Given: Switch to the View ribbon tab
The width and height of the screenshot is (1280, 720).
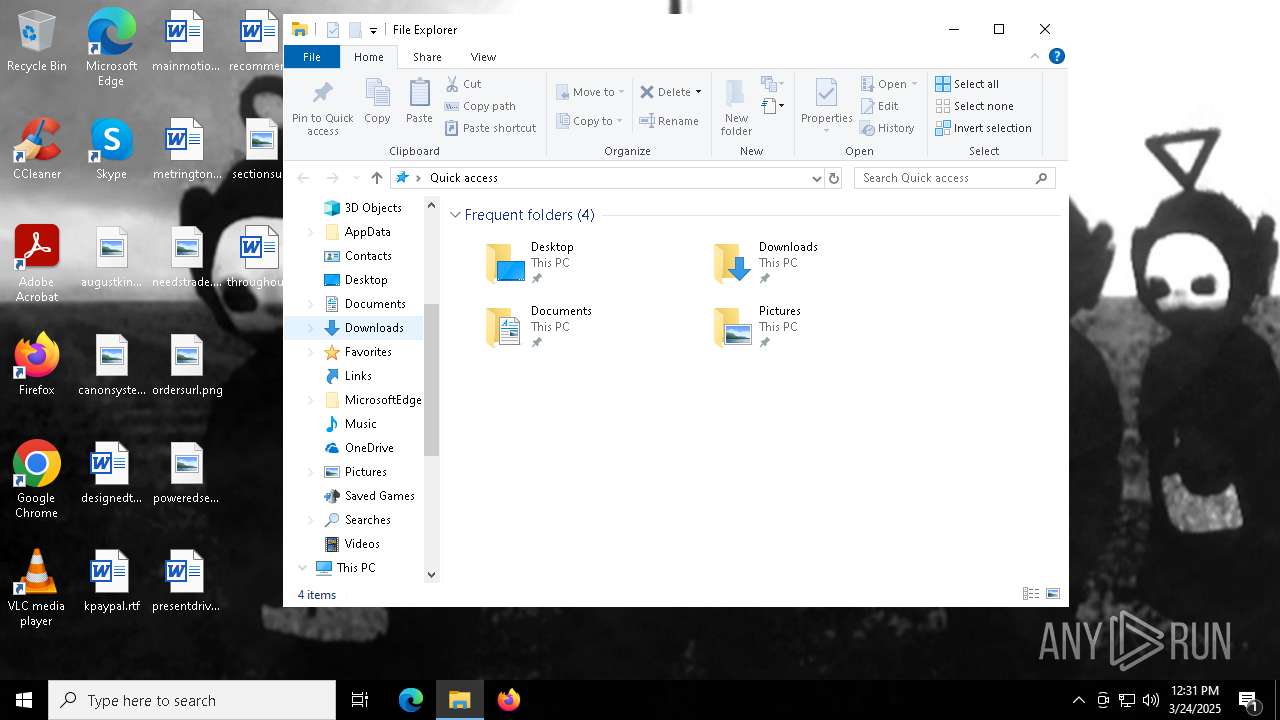Looking at the screenshot, I should 483,57.
